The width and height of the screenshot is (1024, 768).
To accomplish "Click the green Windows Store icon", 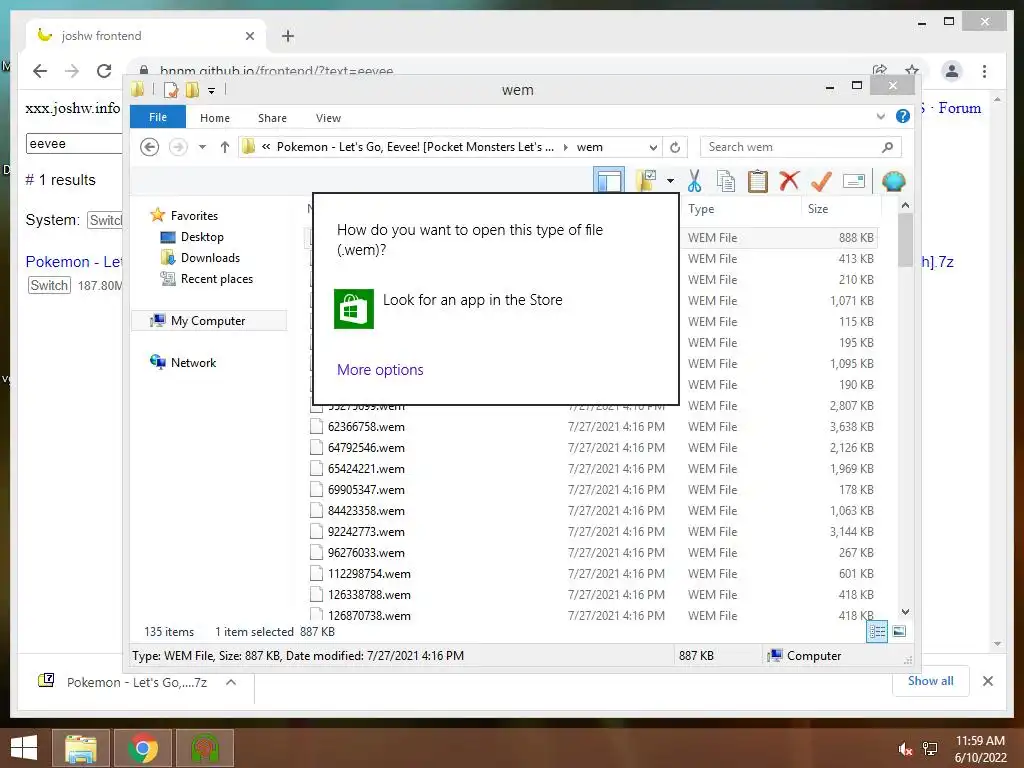I will (x=353, y=308).
